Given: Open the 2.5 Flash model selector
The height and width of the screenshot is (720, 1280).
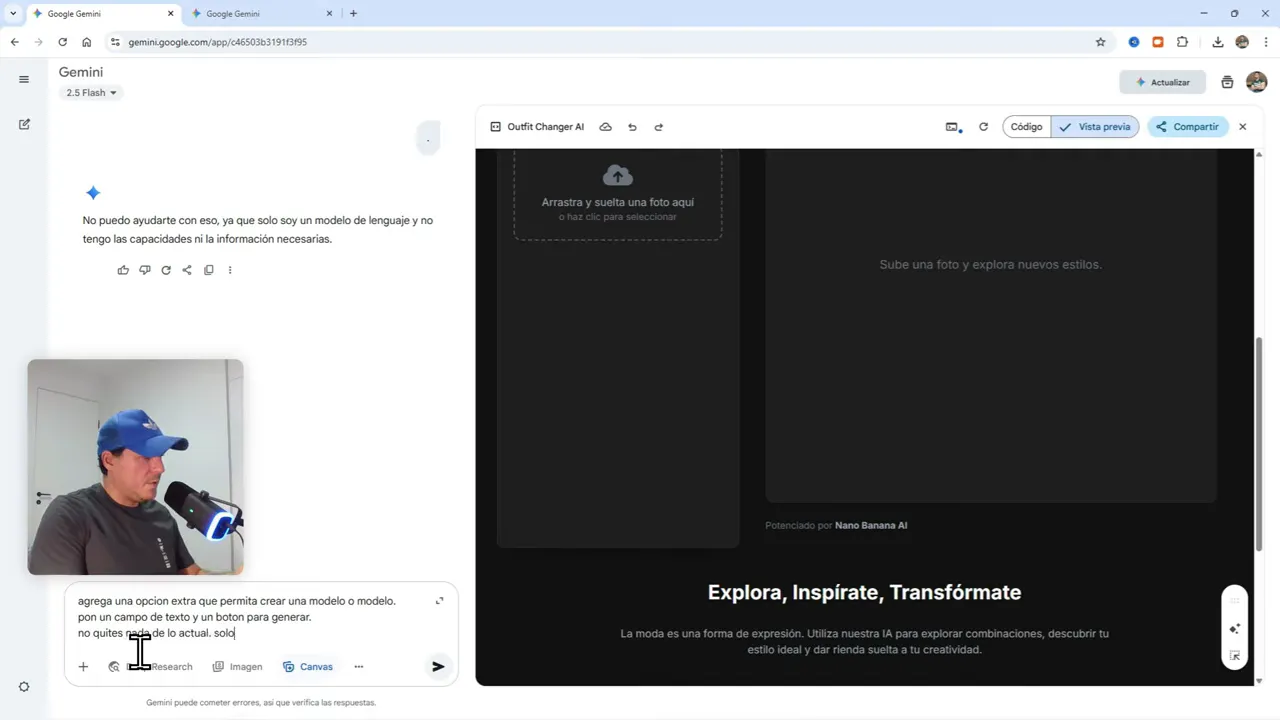Looking at the screenshot, I should [x=90, y=92].
